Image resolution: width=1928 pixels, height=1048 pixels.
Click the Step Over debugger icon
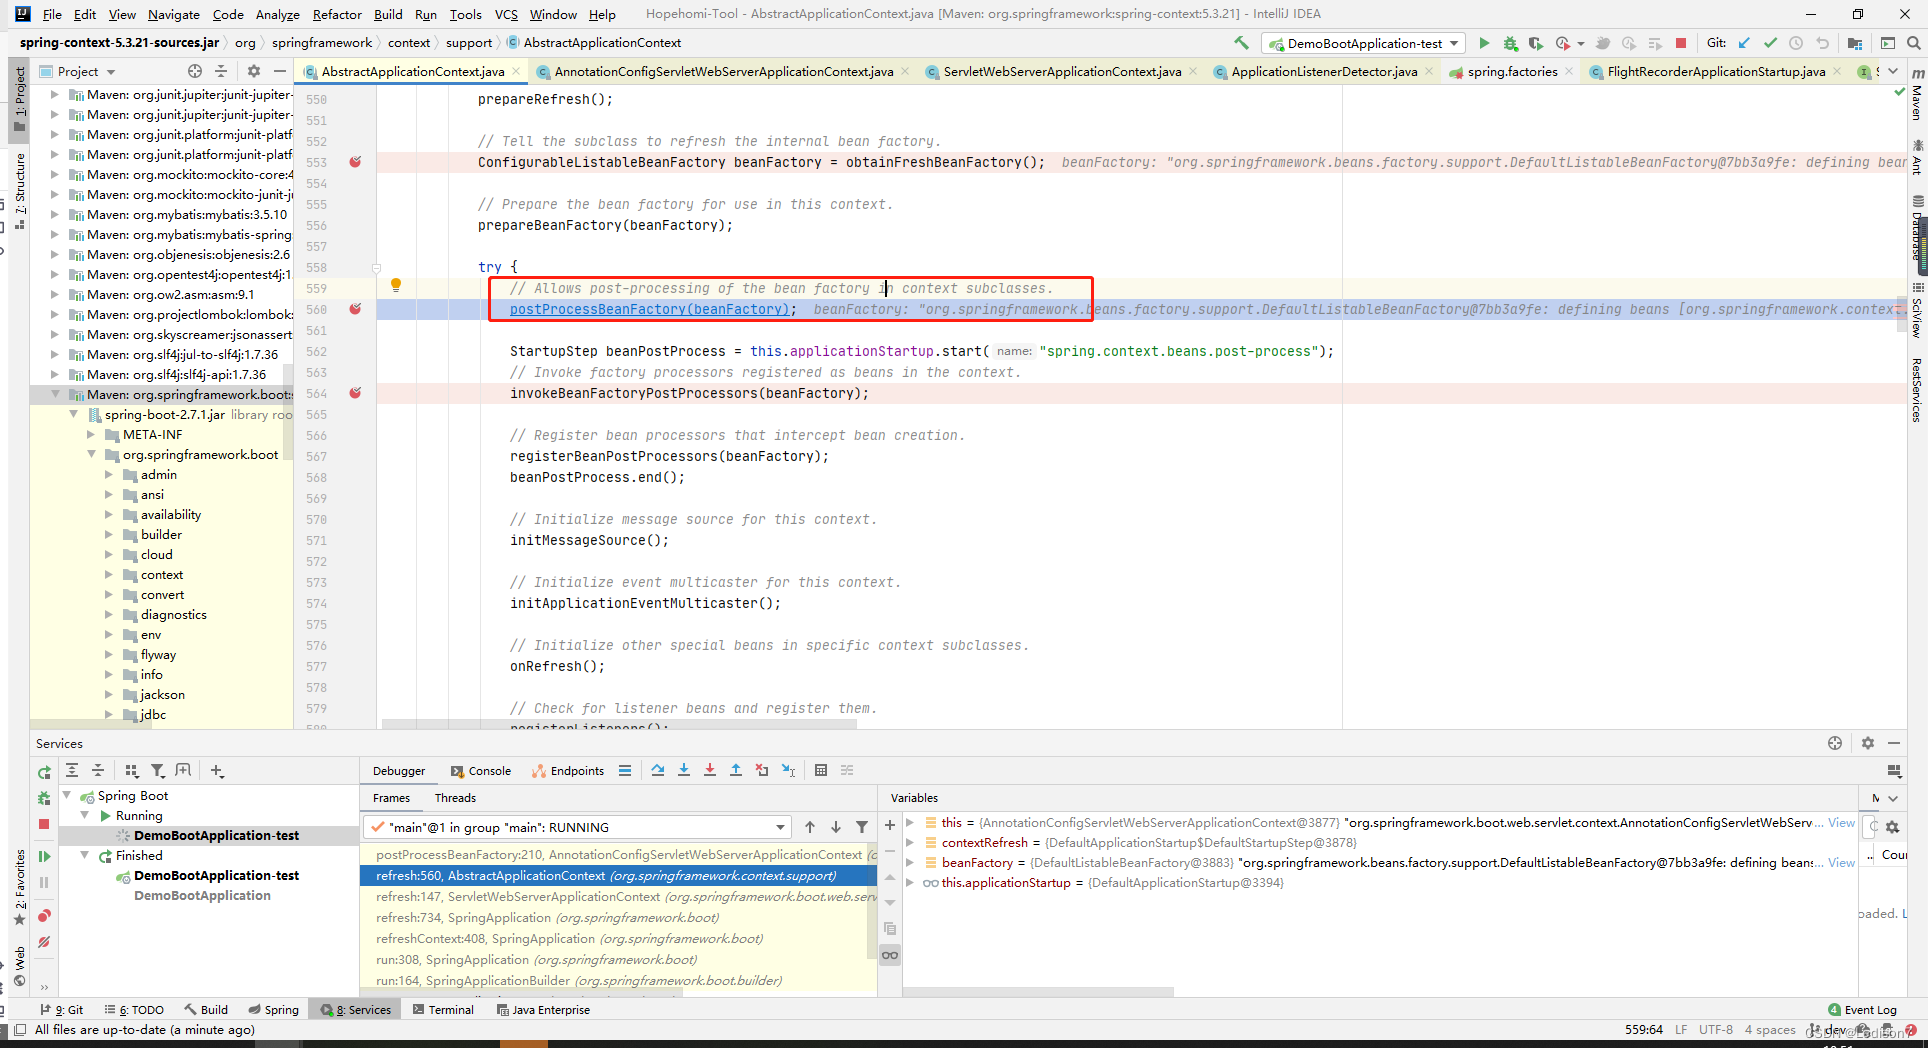pos(657,770)
